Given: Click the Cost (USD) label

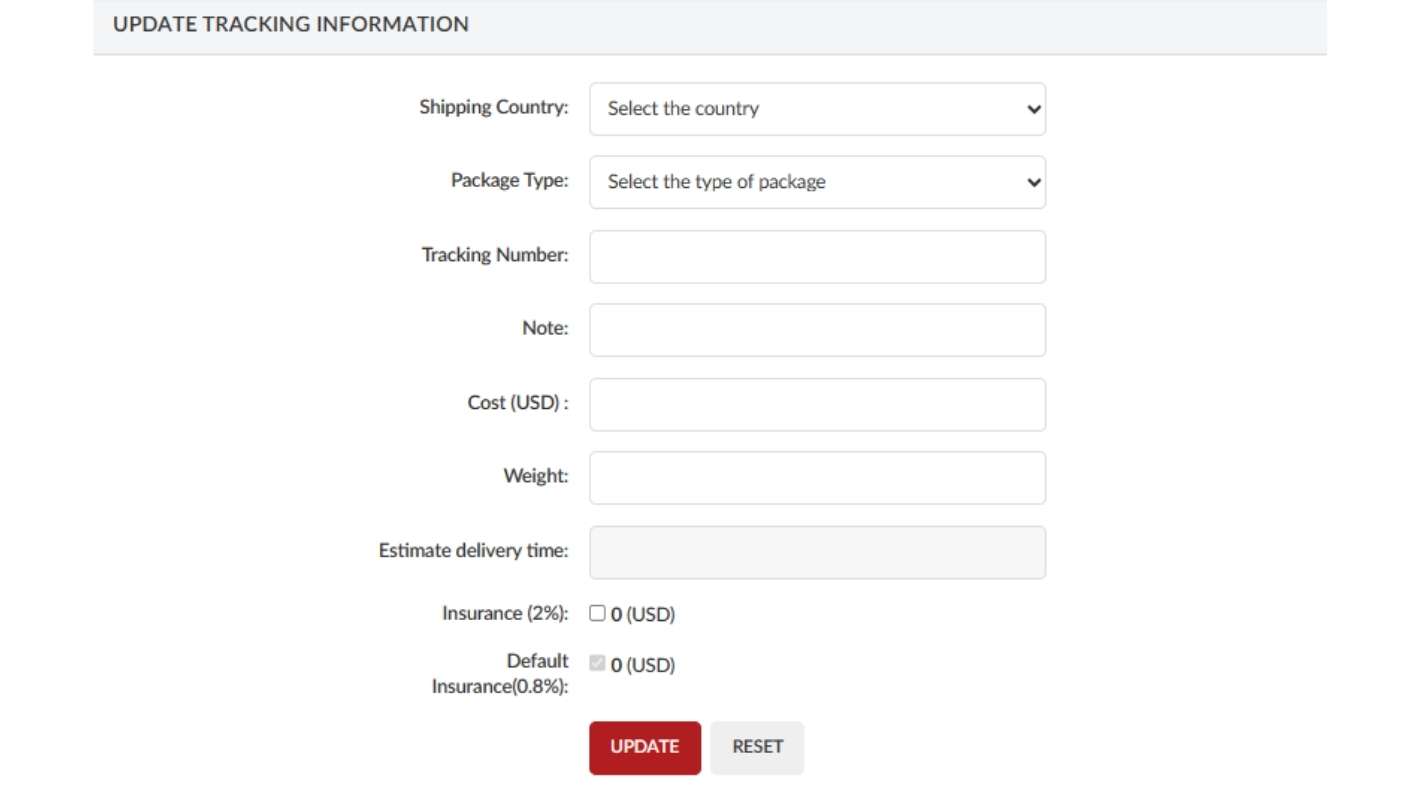Looking at the screenshot, I should [x=517, y=403].
